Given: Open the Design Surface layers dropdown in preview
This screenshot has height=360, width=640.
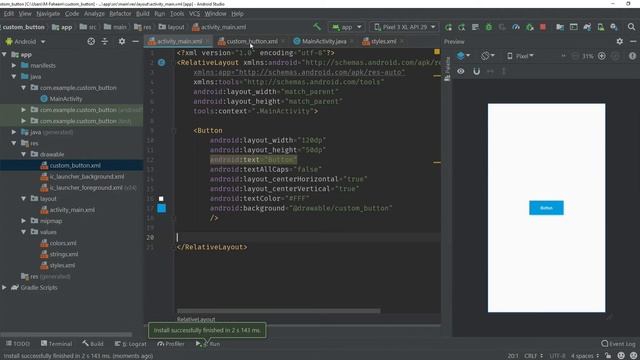Looking at the screenshot, I should coord(463,56).
